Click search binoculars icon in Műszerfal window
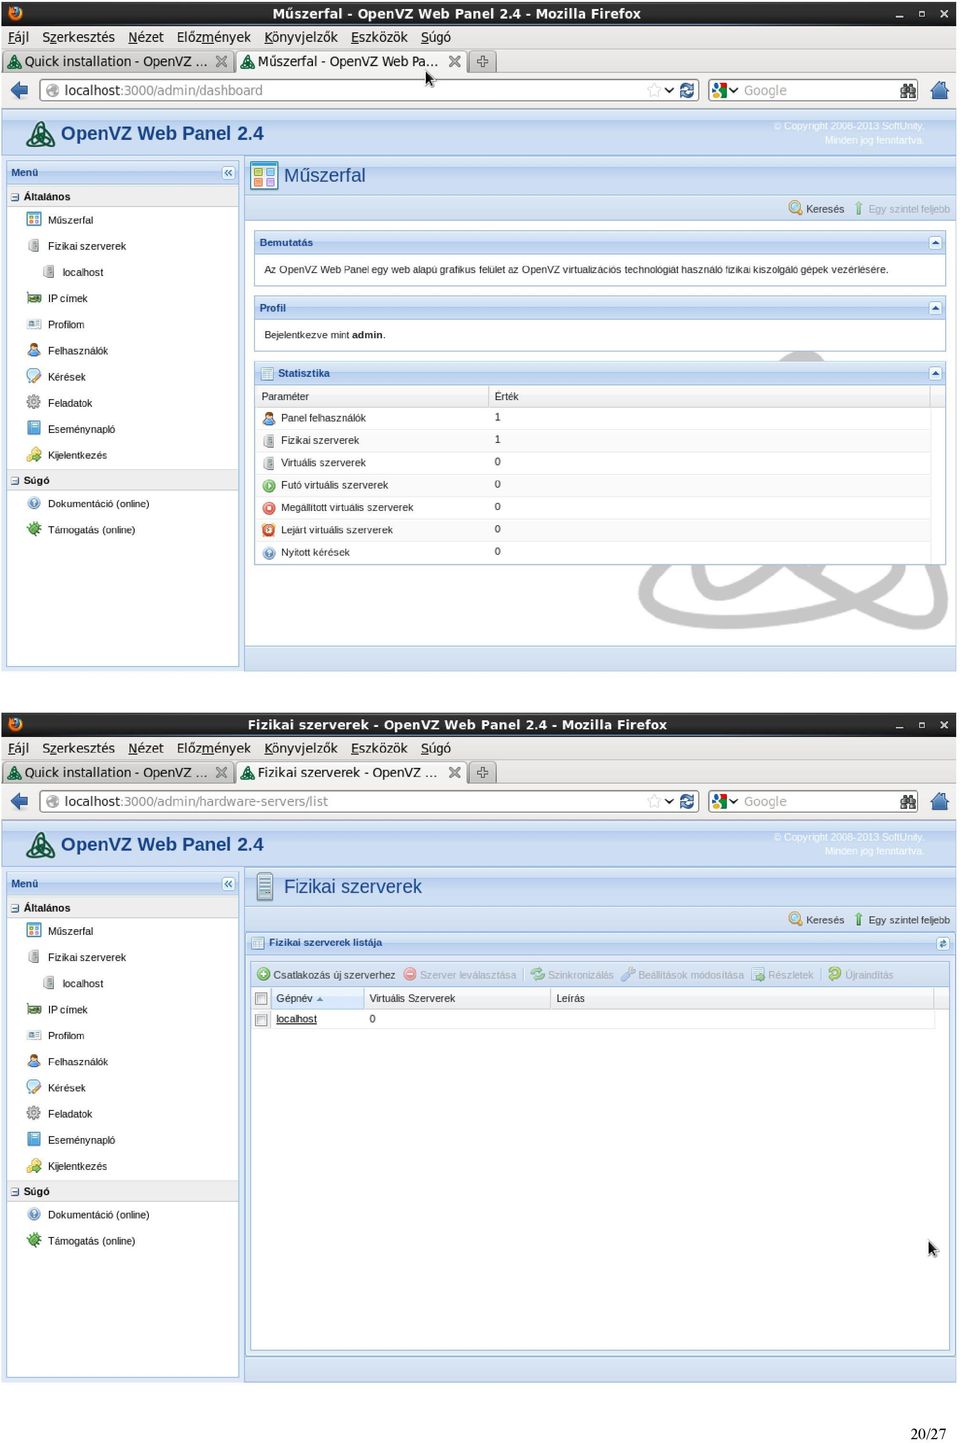Viewport: 960px width, 1443px height. 908,90
